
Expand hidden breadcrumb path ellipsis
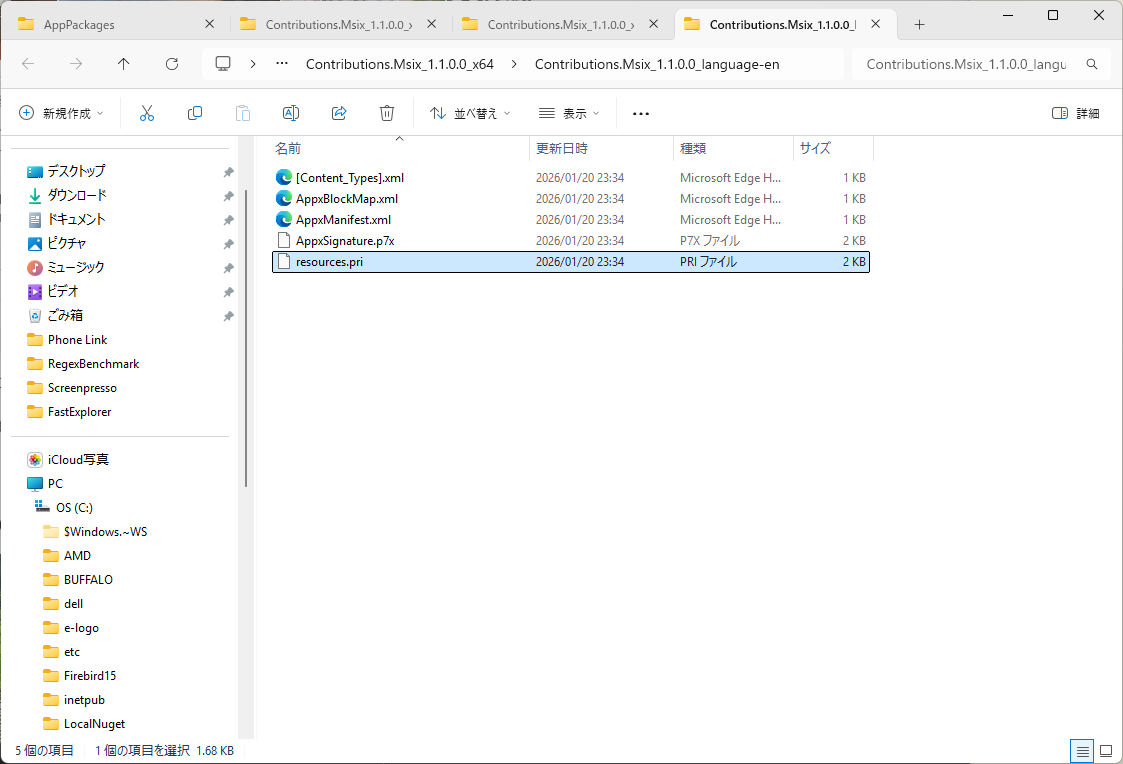pos(282,64)
